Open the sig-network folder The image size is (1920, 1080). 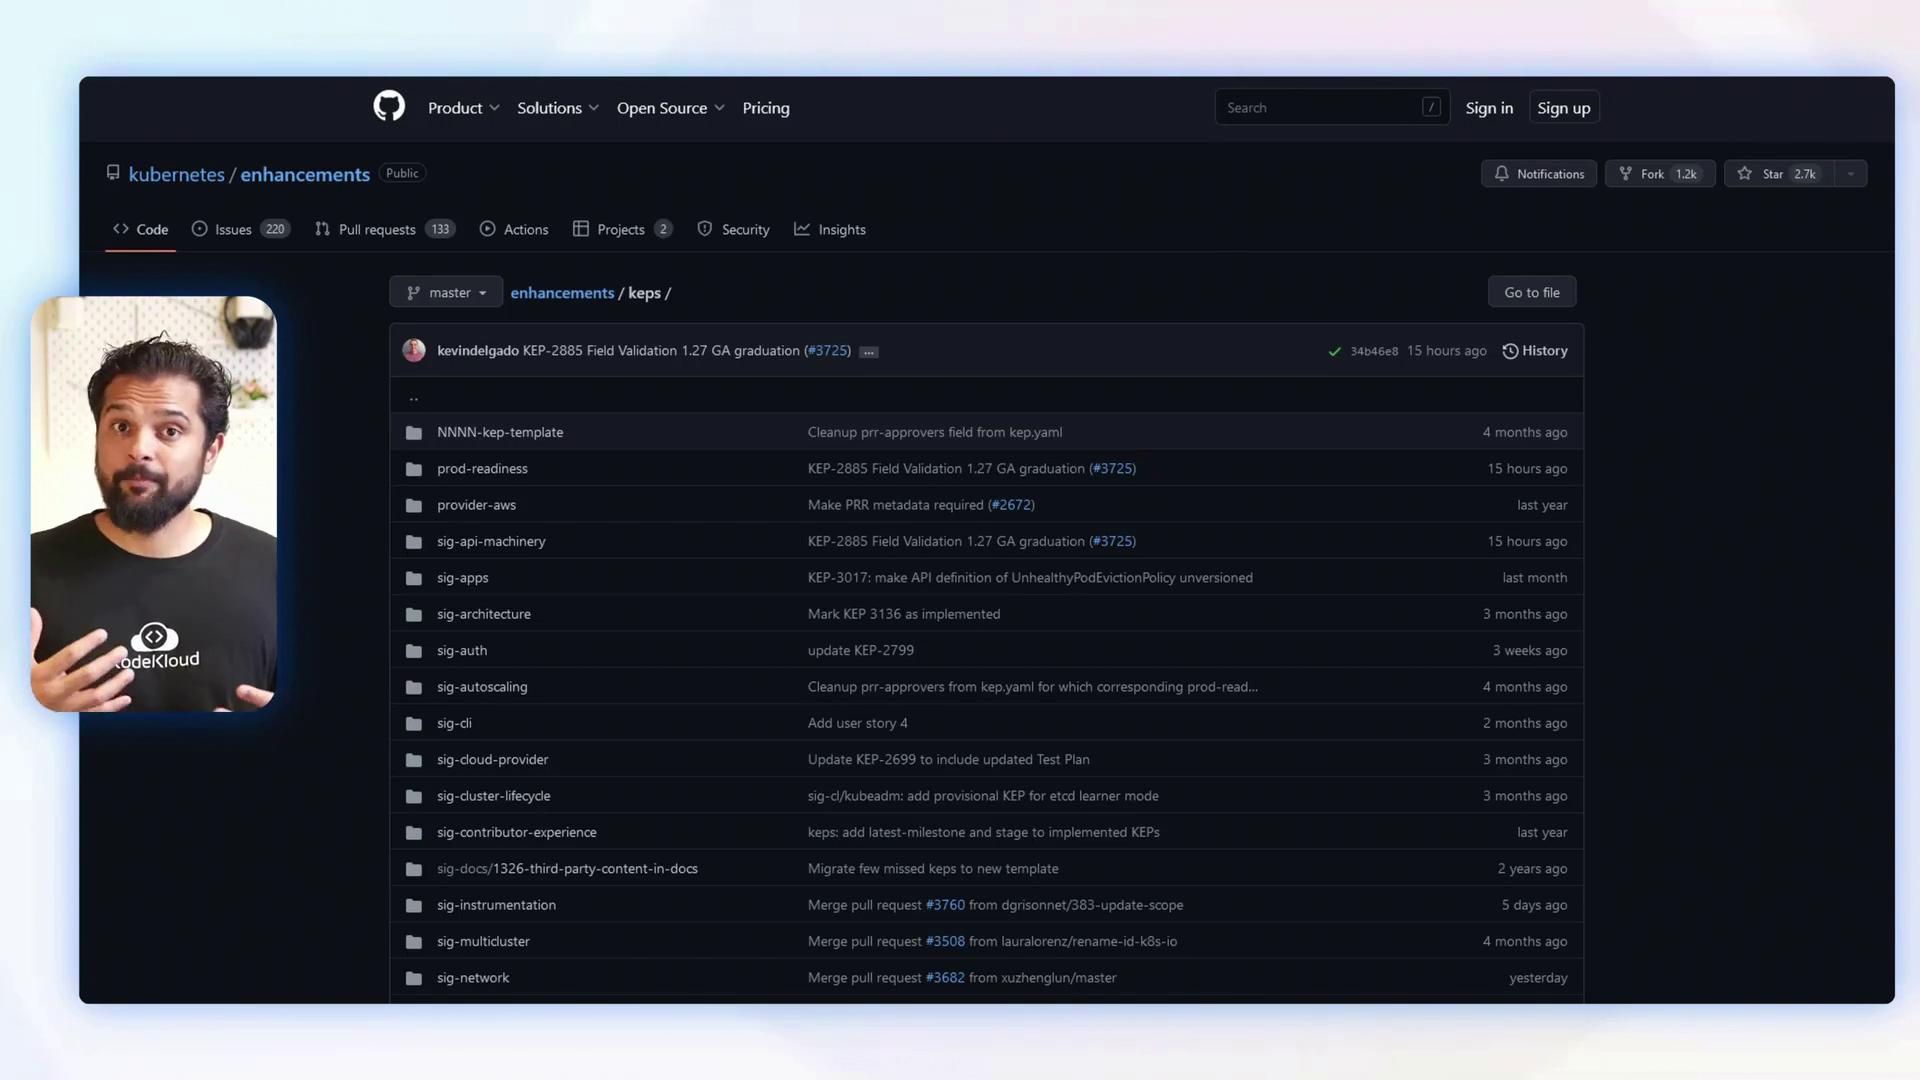(x=473, y=978)
